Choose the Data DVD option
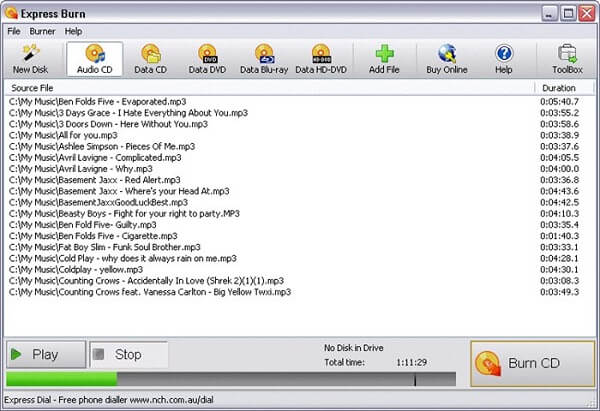 pos(208,60)
